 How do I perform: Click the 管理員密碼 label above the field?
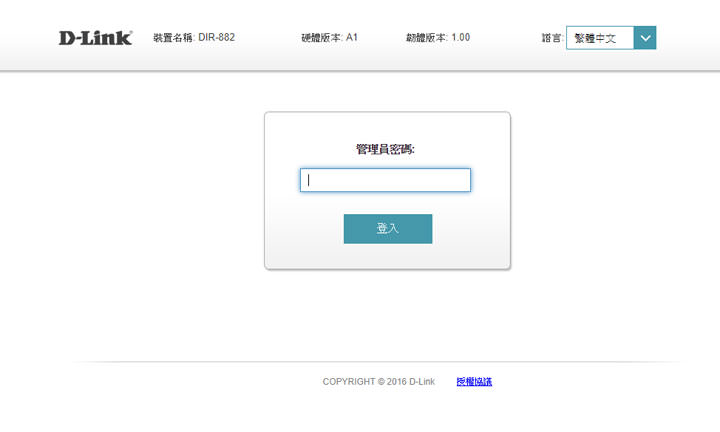tap(385, 149)
